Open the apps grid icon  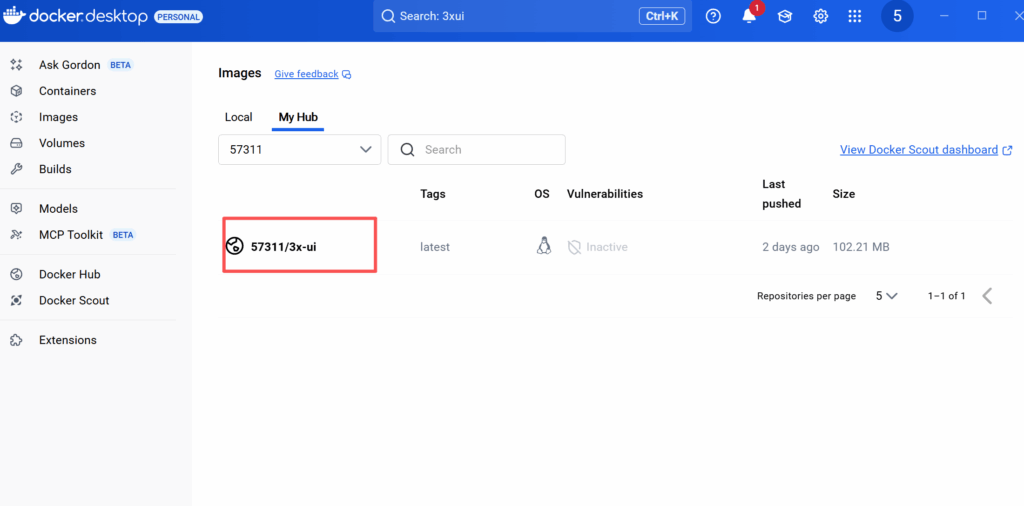[x=855, y=17]
